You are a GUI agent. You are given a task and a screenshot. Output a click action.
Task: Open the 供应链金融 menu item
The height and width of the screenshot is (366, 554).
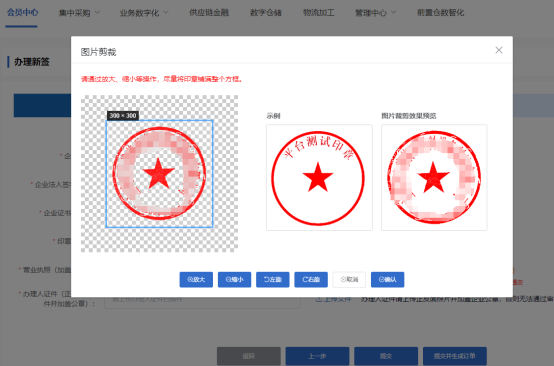[209, 13]
